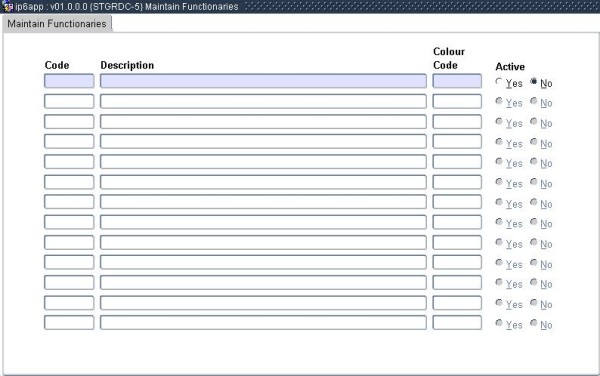Choose No radio in second row
Viewport: 600px width, 376px height.
pos(534,101)
